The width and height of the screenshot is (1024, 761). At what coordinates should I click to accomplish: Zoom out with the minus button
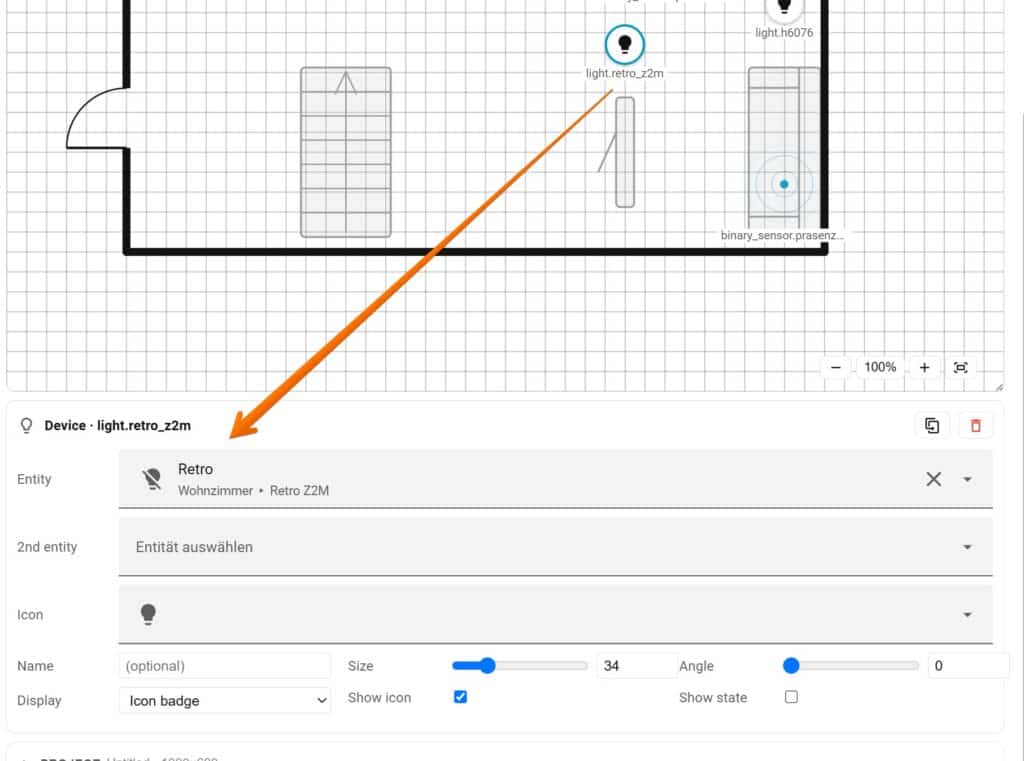835,367
